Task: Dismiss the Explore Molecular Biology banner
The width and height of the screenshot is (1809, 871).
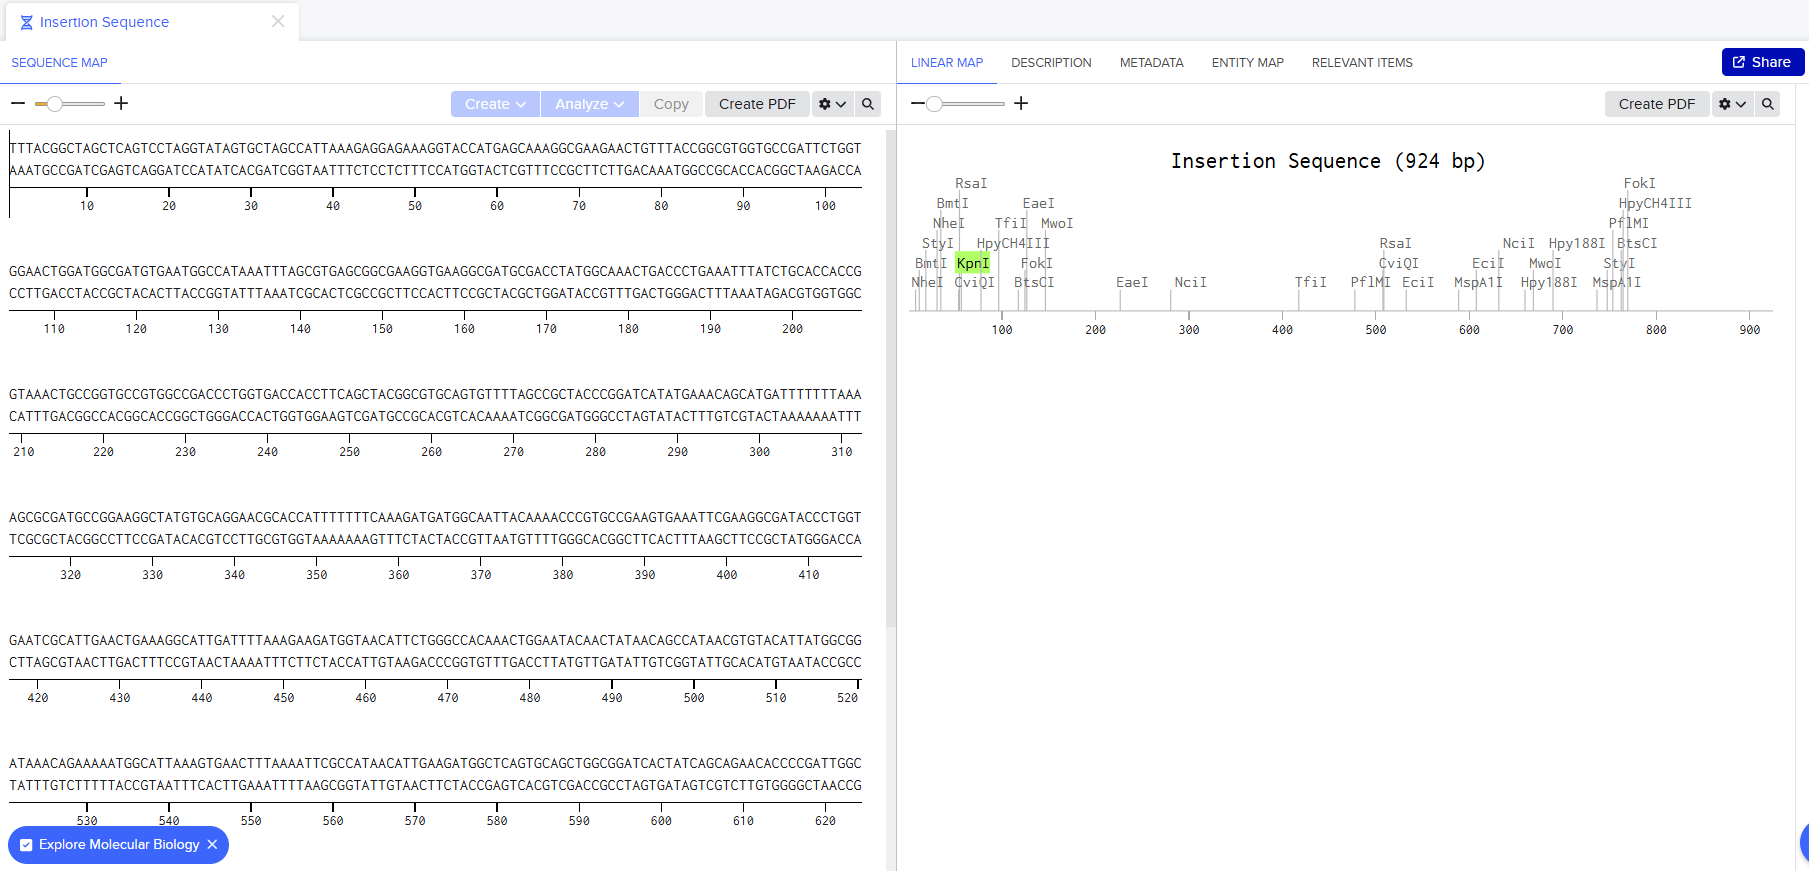Action: (212, 845)
